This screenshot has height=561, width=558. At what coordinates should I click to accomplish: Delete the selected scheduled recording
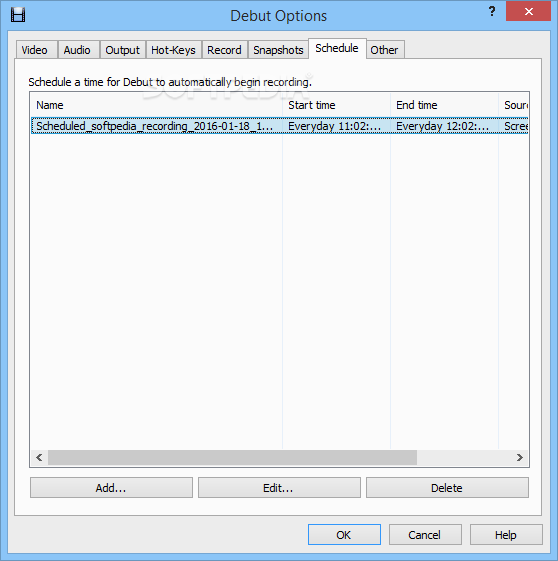(447, 488)
